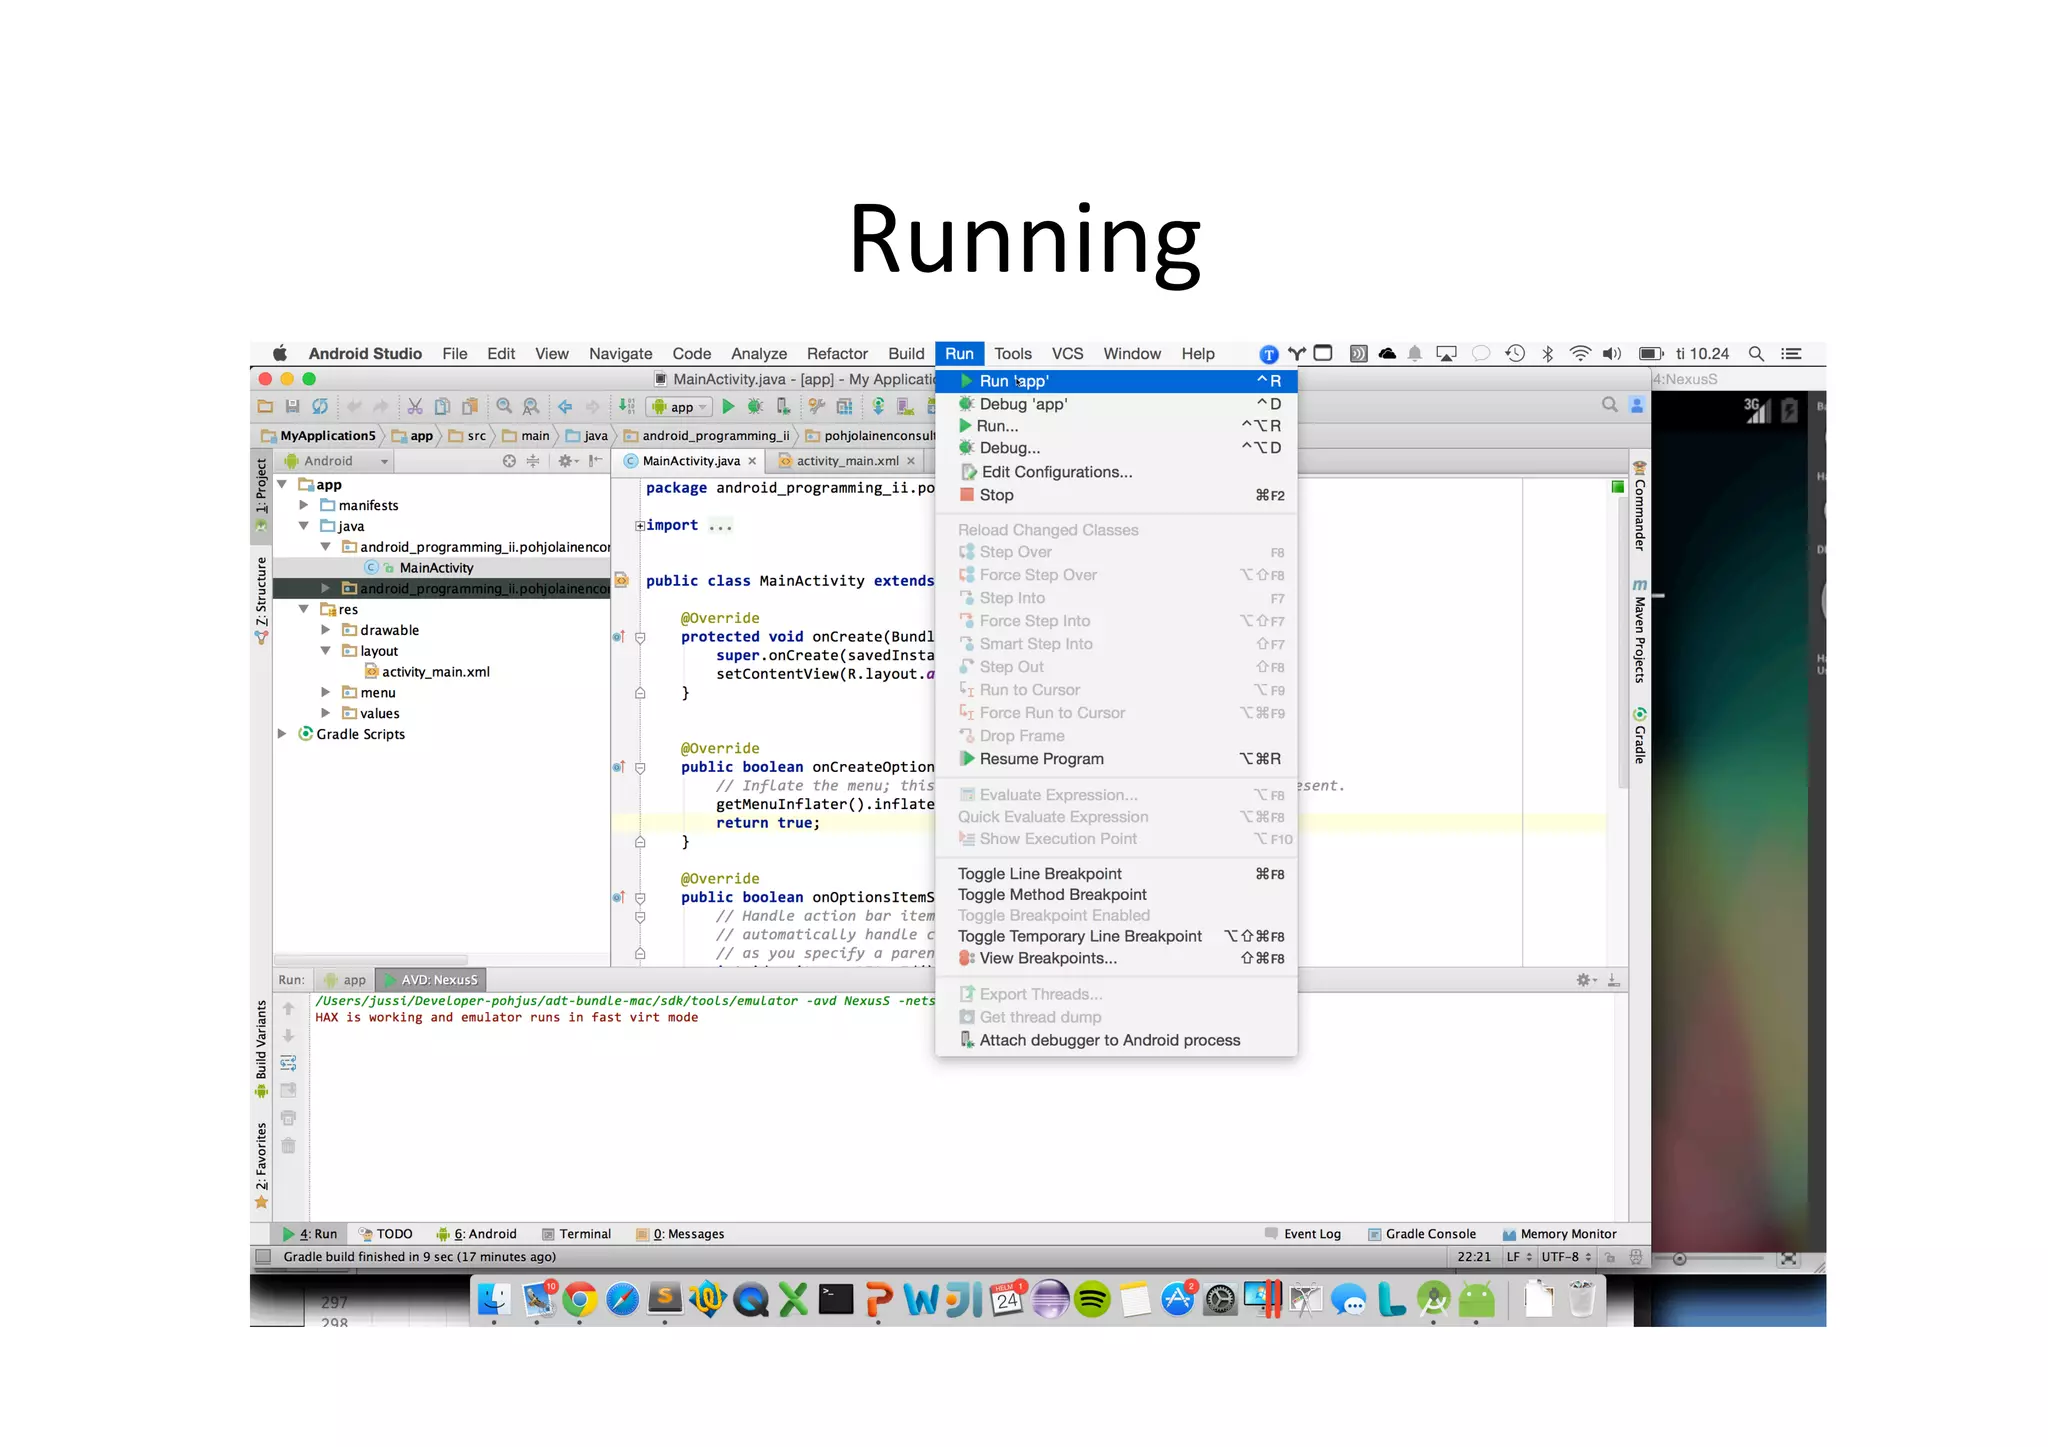Open the Memory Monitor tool window

1560,1234
